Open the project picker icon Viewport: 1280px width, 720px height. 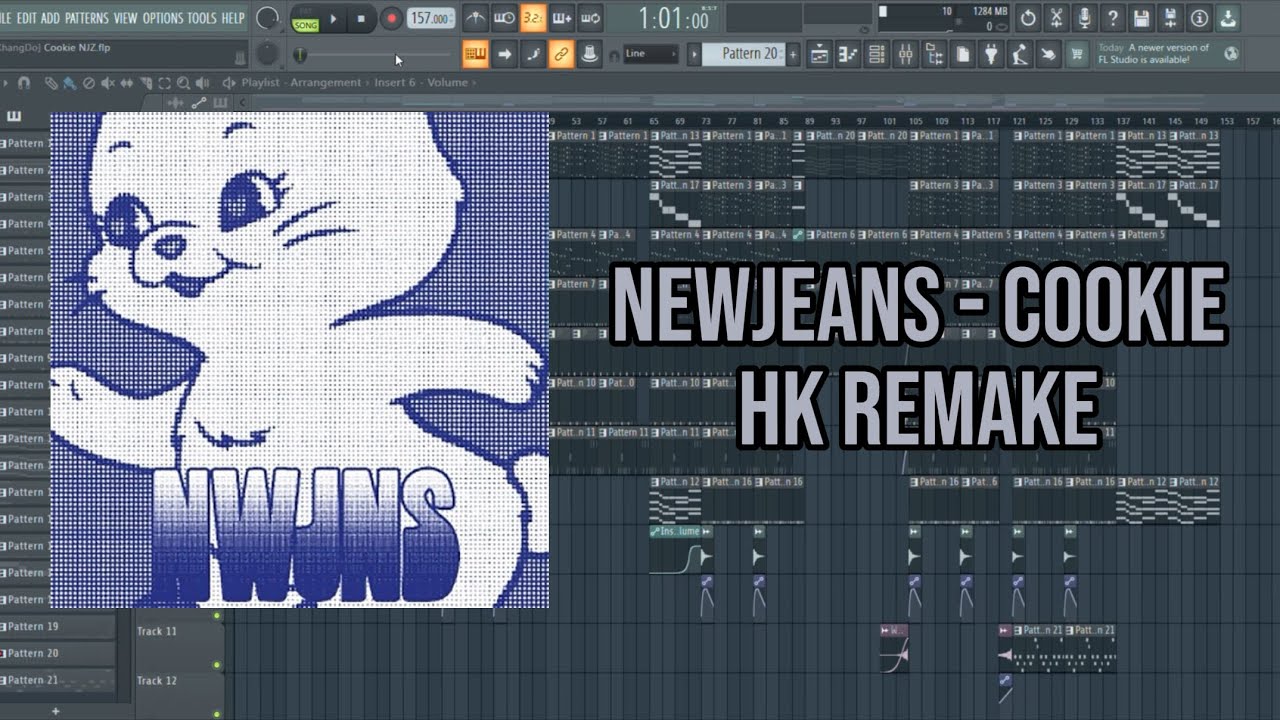(x=962, y=55)
